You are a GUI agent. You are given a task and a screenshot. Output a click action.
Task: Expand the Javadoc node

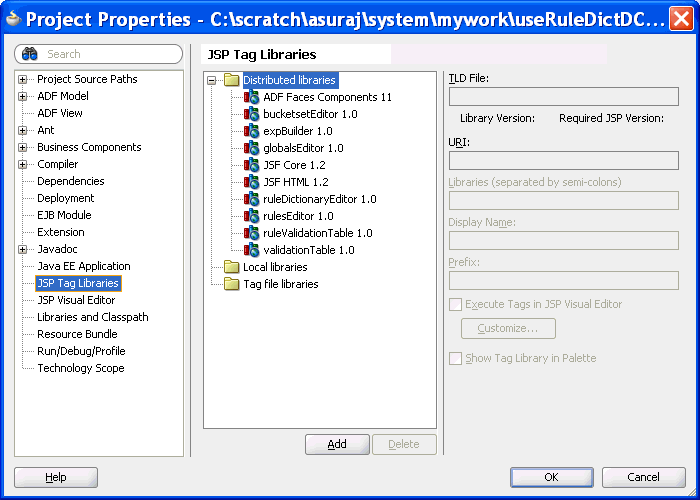point(22,250)
